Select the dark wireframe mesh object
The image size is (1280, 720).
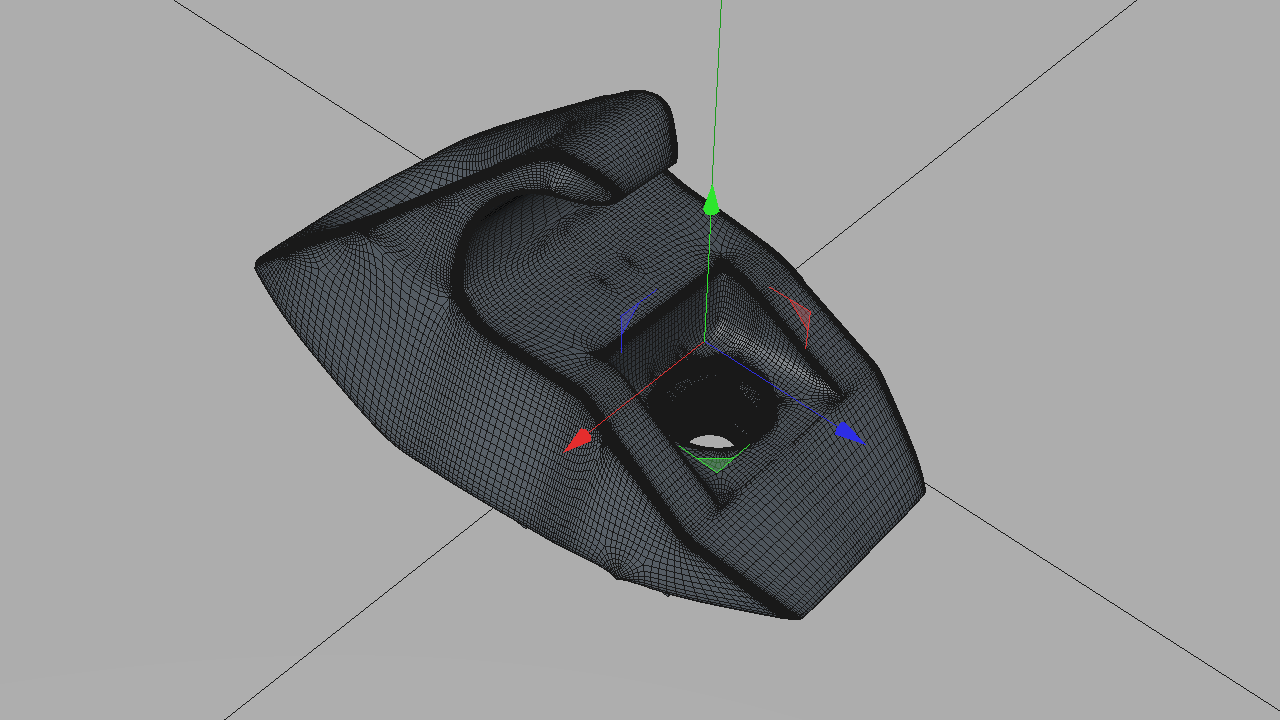click(x=590, y=355)
